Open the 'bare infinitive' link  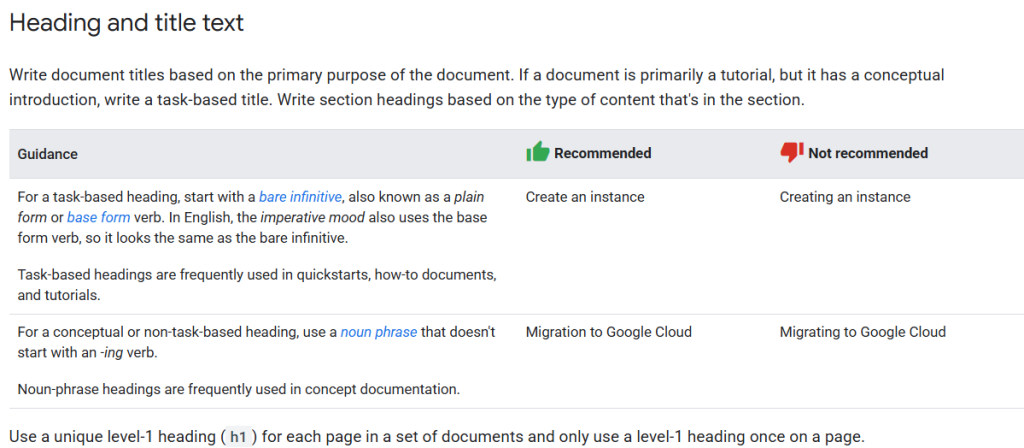click(x=300, y=197)
